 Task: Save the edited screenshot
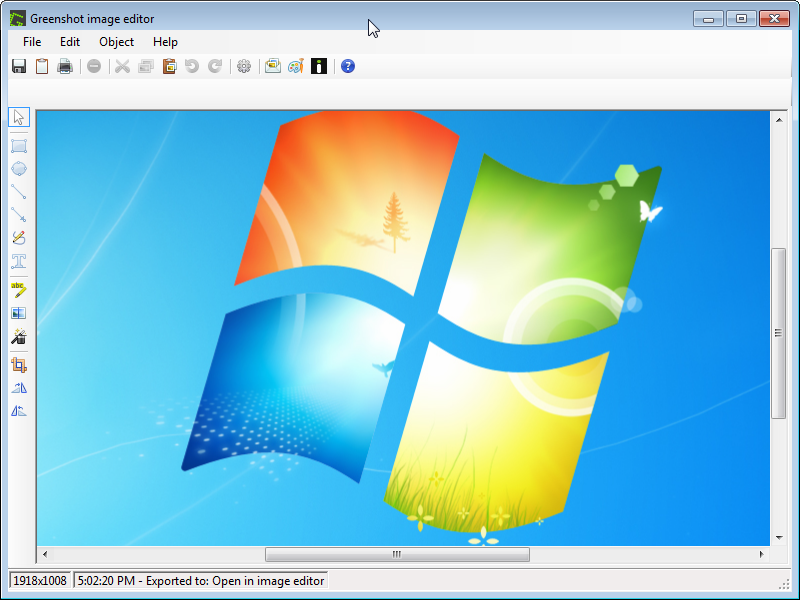pyautogui.click(x=18, y=66)
